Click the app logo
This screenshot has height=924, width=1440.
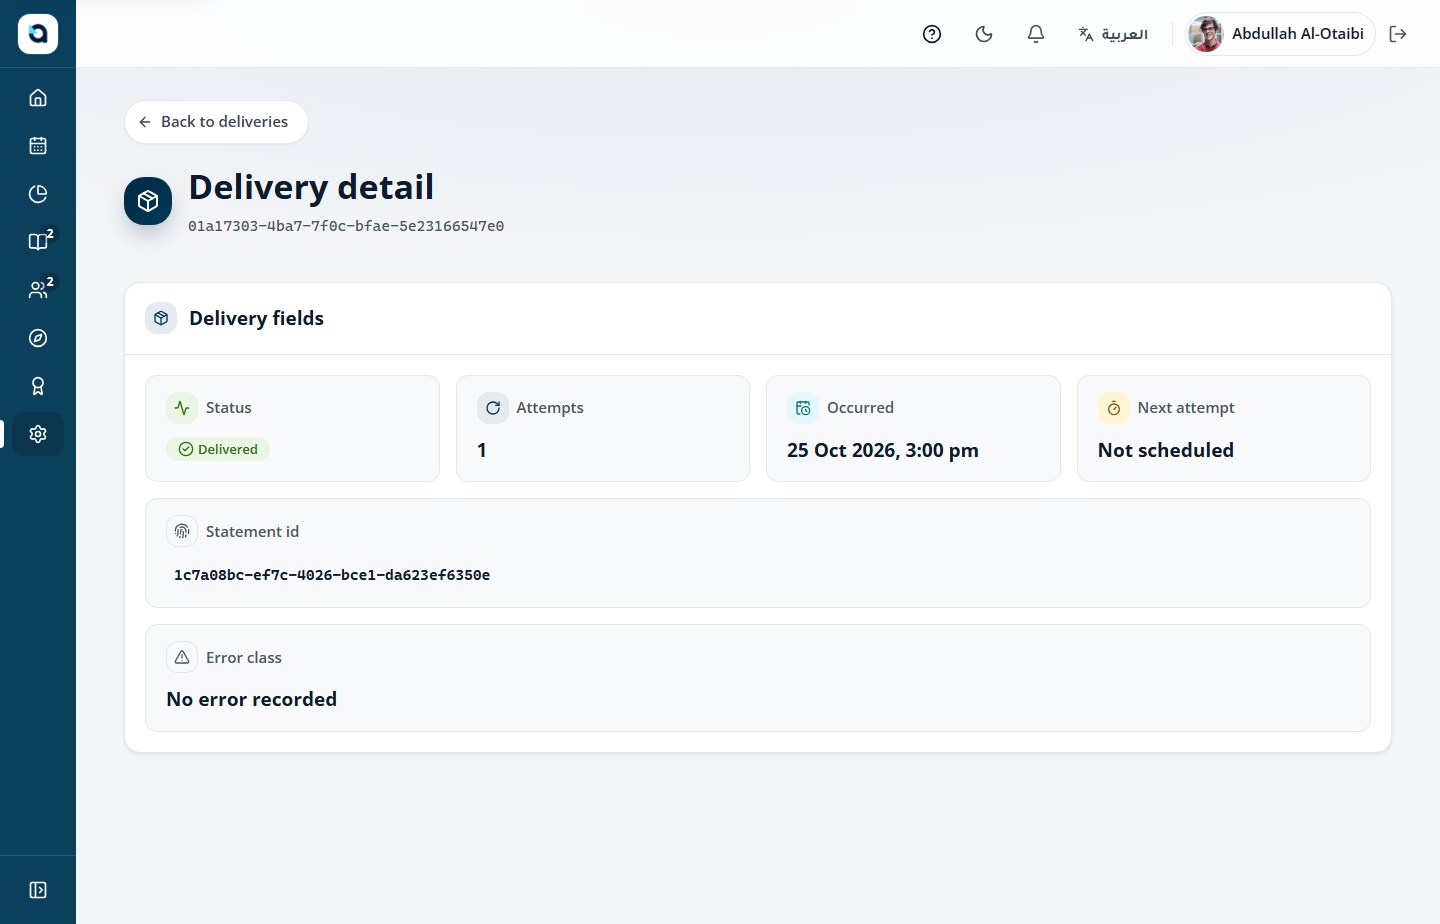coord(38,34)
